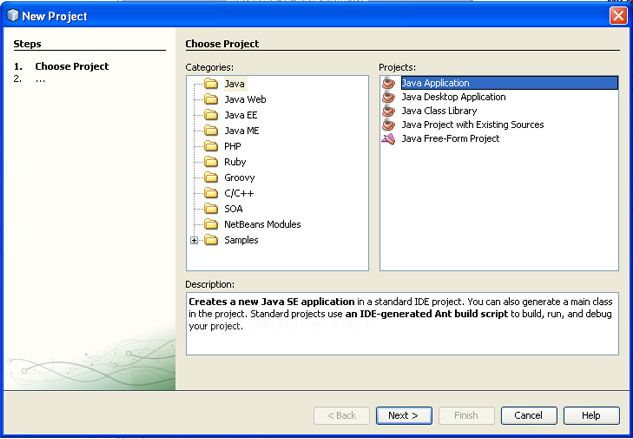The height and width of the screenshot is (439, 633).
Task: Click the Java Project with Existing Sources icon
Action: click(388, 124)
